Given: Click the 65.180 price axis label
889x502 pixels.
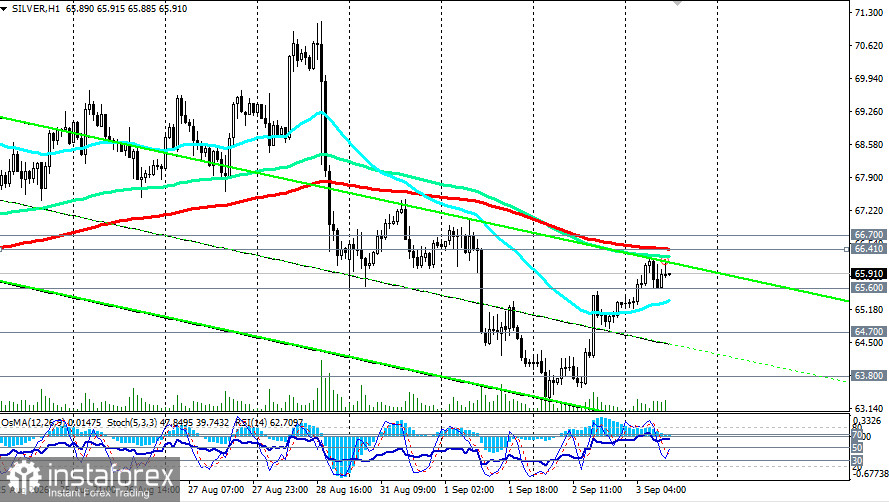Looking at the screenshot, I should pos(869,309).
